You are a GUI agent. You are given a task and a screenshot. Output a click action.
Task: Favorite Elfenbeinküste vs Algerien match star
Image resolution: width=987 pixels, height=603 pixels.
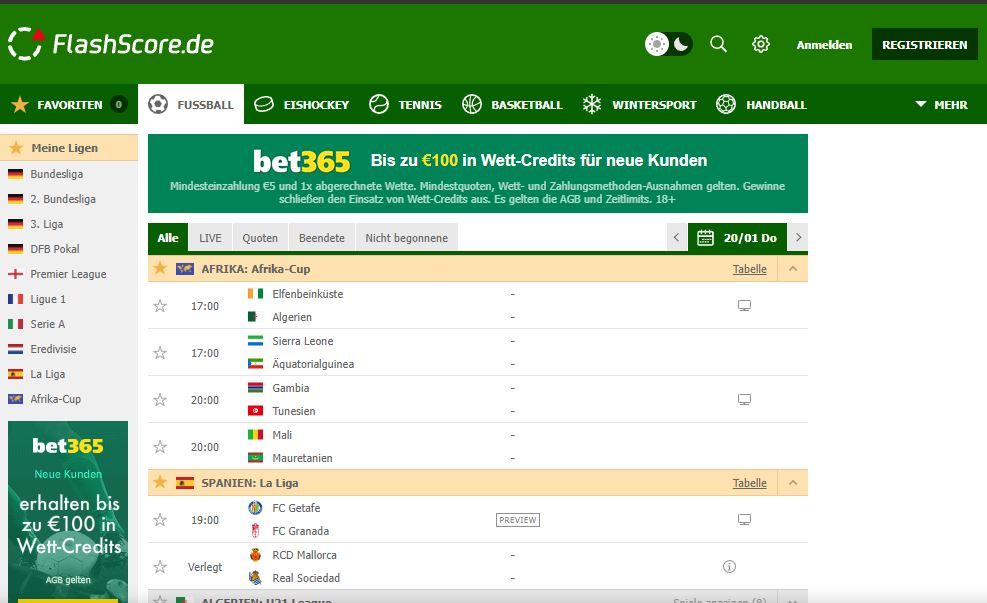coord(160,306)
